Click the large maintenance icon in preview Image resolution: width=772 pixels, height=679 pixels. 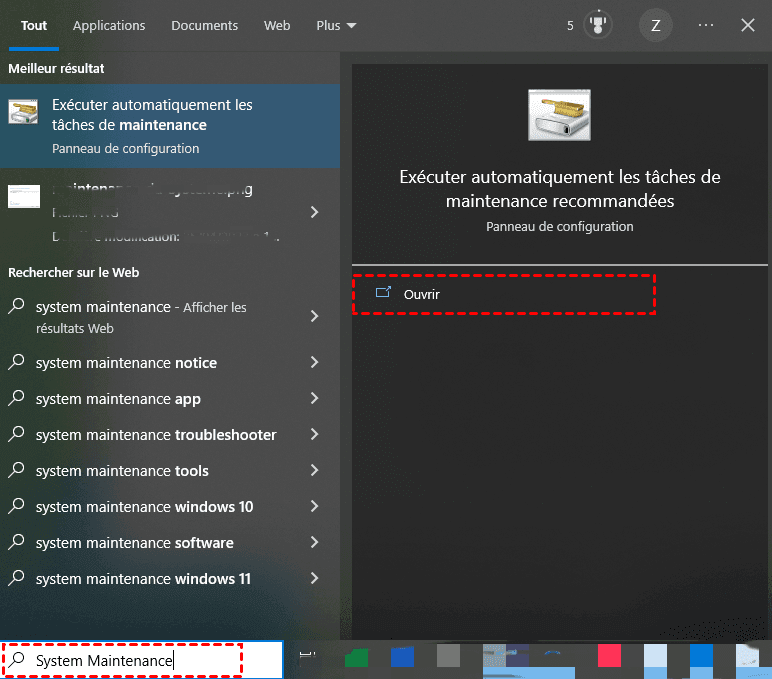559,115
